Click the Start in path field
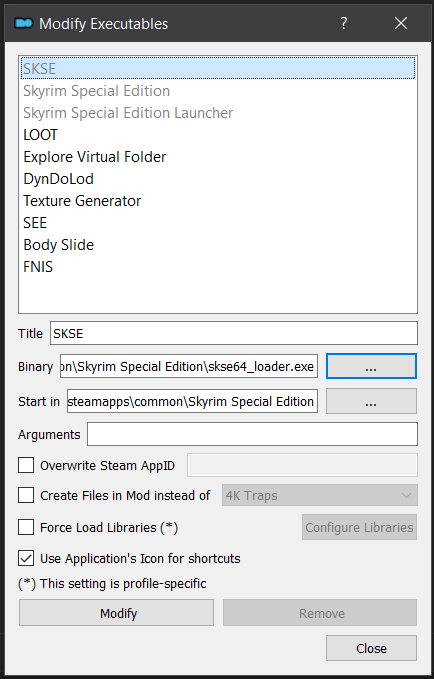 [192, 401]
